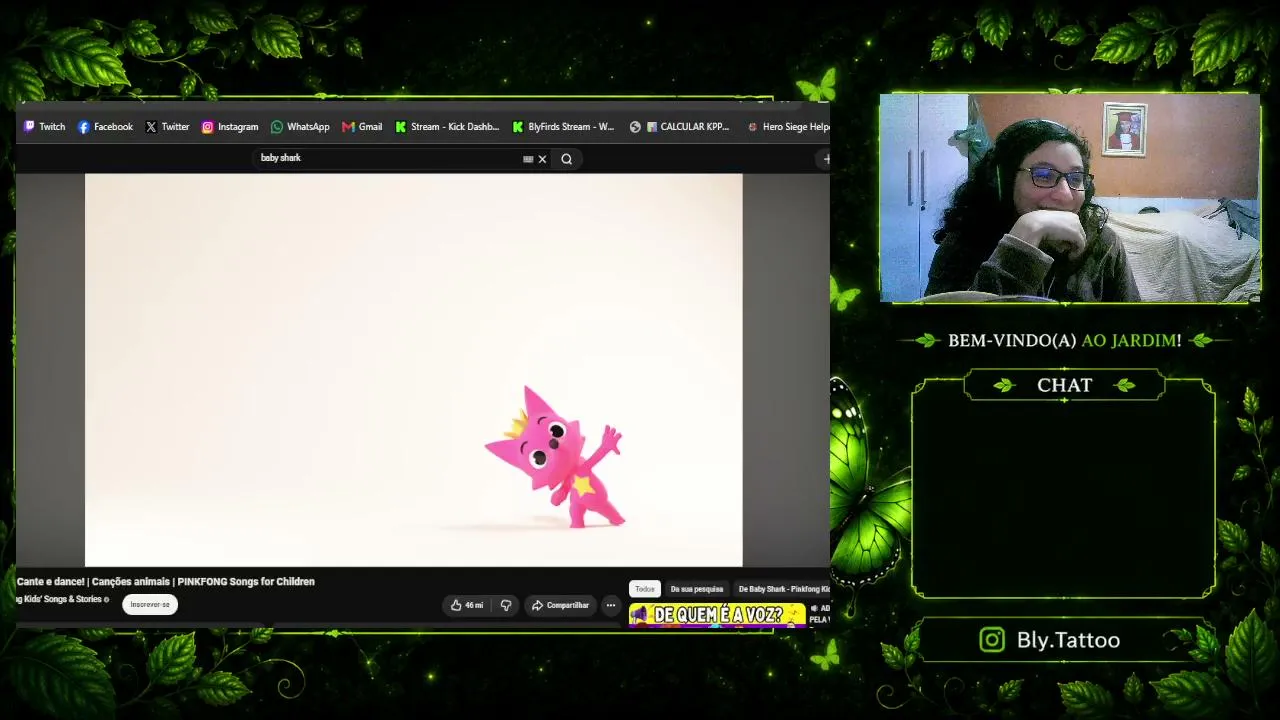Open the Hero Siege Helper bookmark
Image resolution: width=1280 pixels, height=720 pixels.
[x=789, y=127]
